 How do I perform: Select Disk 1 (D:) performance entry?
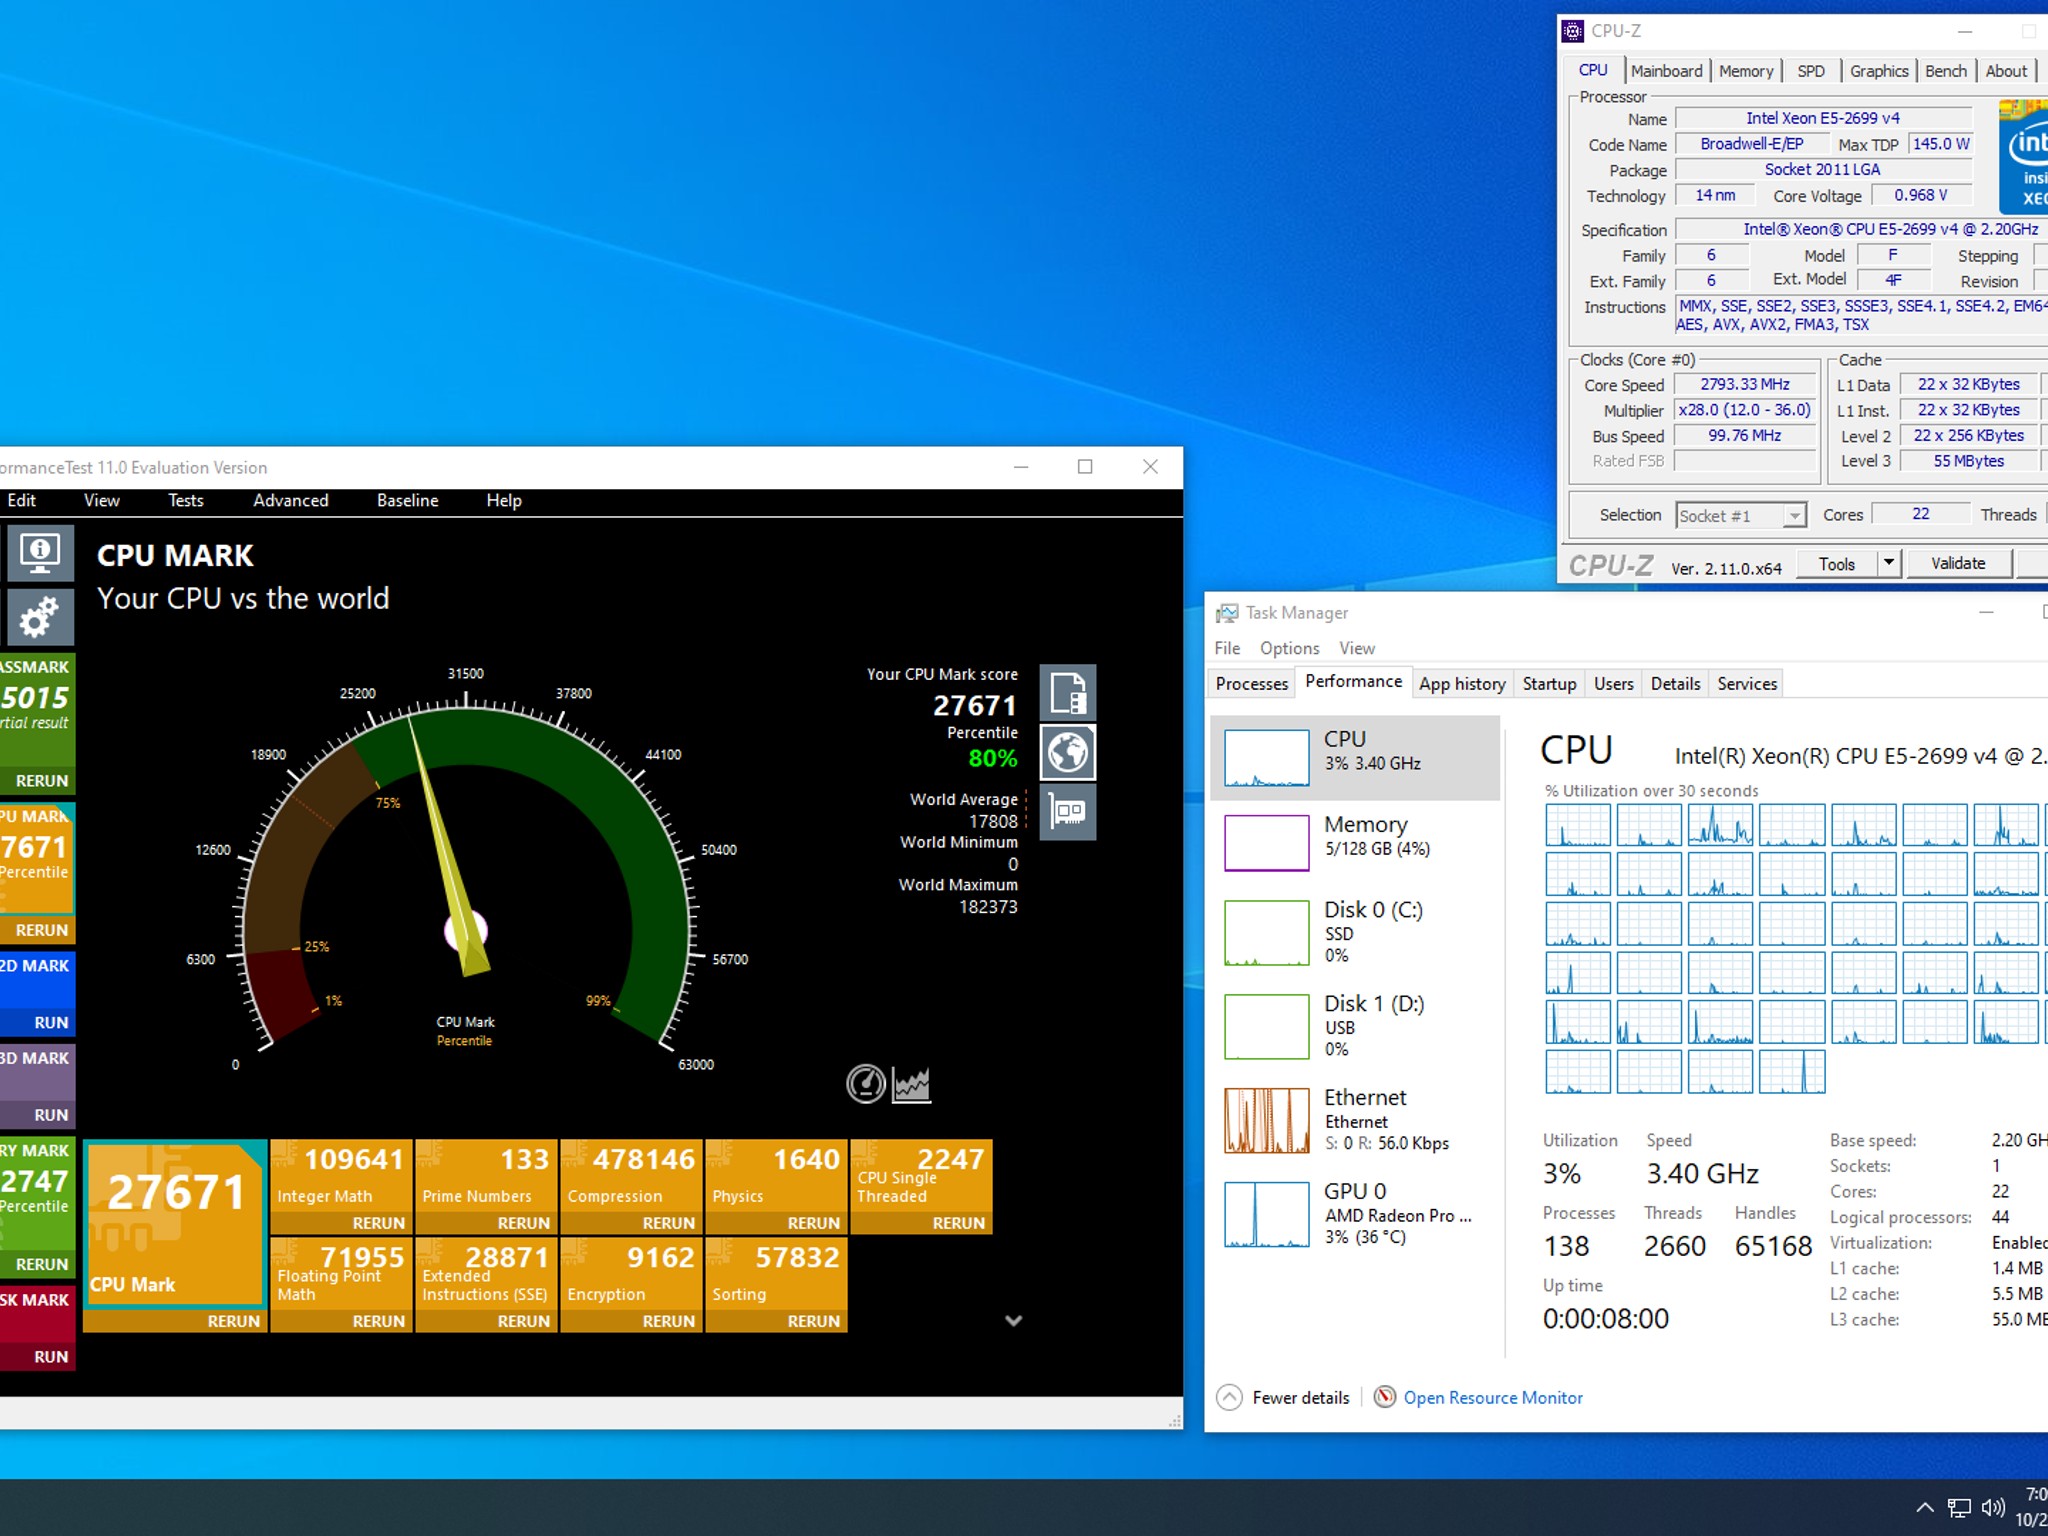[x=1355, y=1025]
